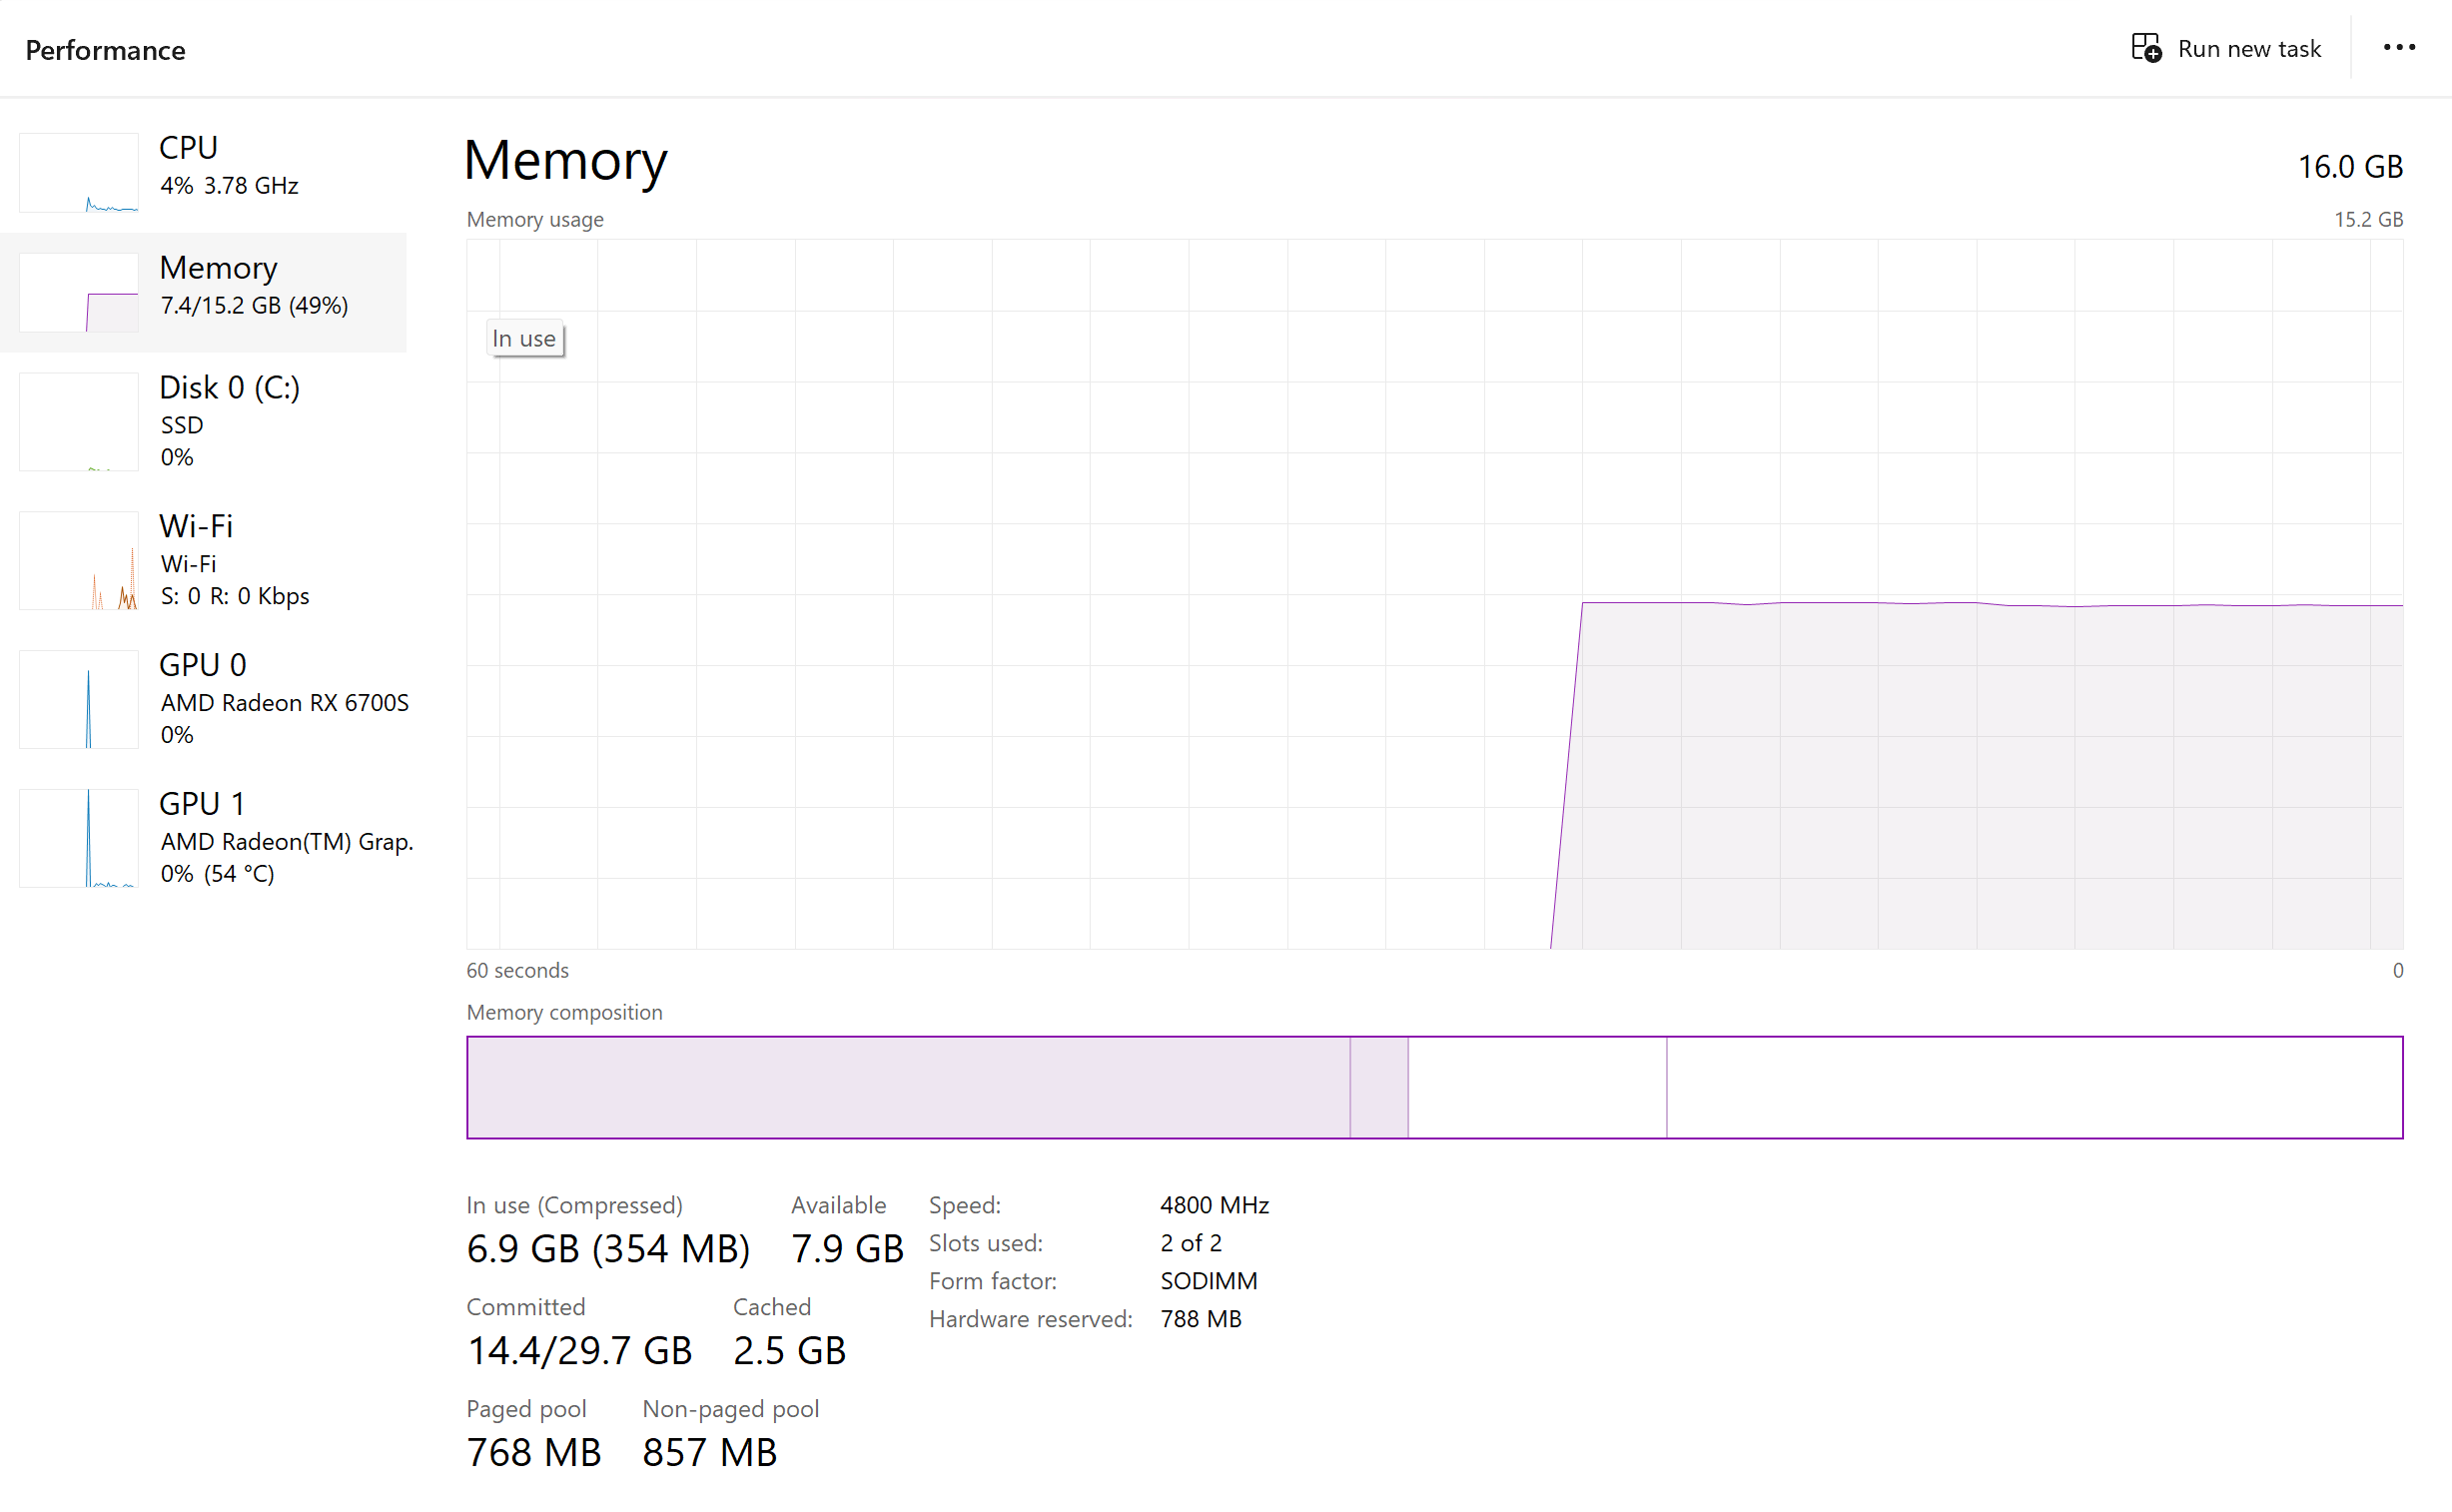
Task: Open the GPU 0 AMD Radeon RX 6700S entry
Action: pyautogui.click(x=203, y=700)
